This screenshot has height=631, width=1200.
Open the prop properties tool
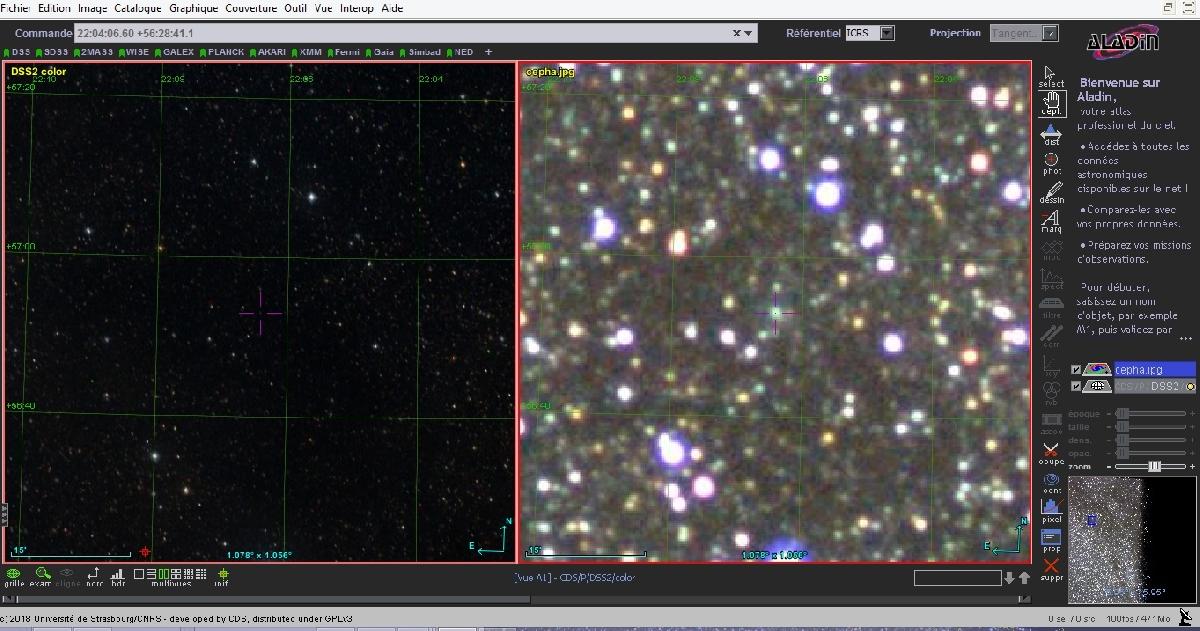click(1050, 541)
